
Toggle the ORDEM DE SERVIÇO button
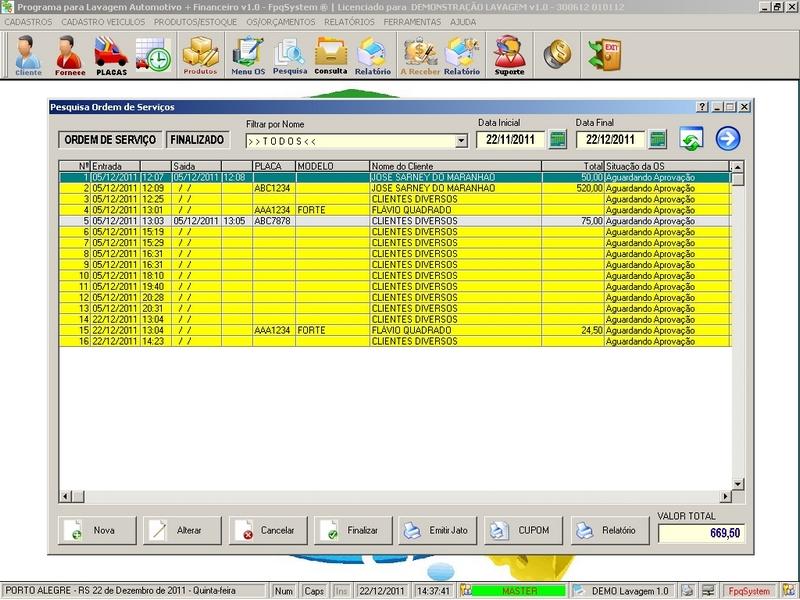pyautogui.click(x=110, y=140)
